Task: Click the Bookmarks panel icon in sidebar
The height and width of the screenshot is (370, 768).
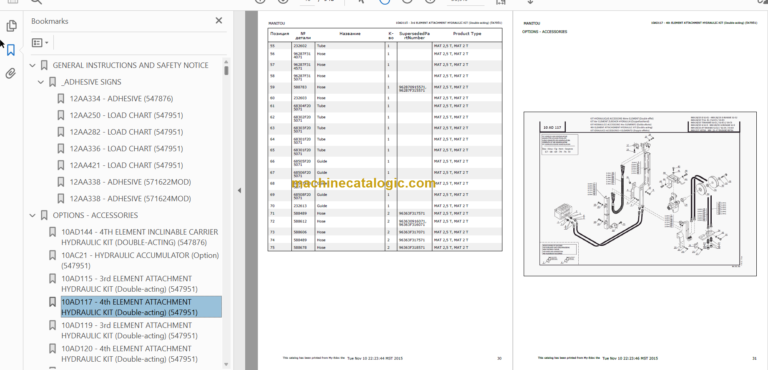Action: pos(11,49)
